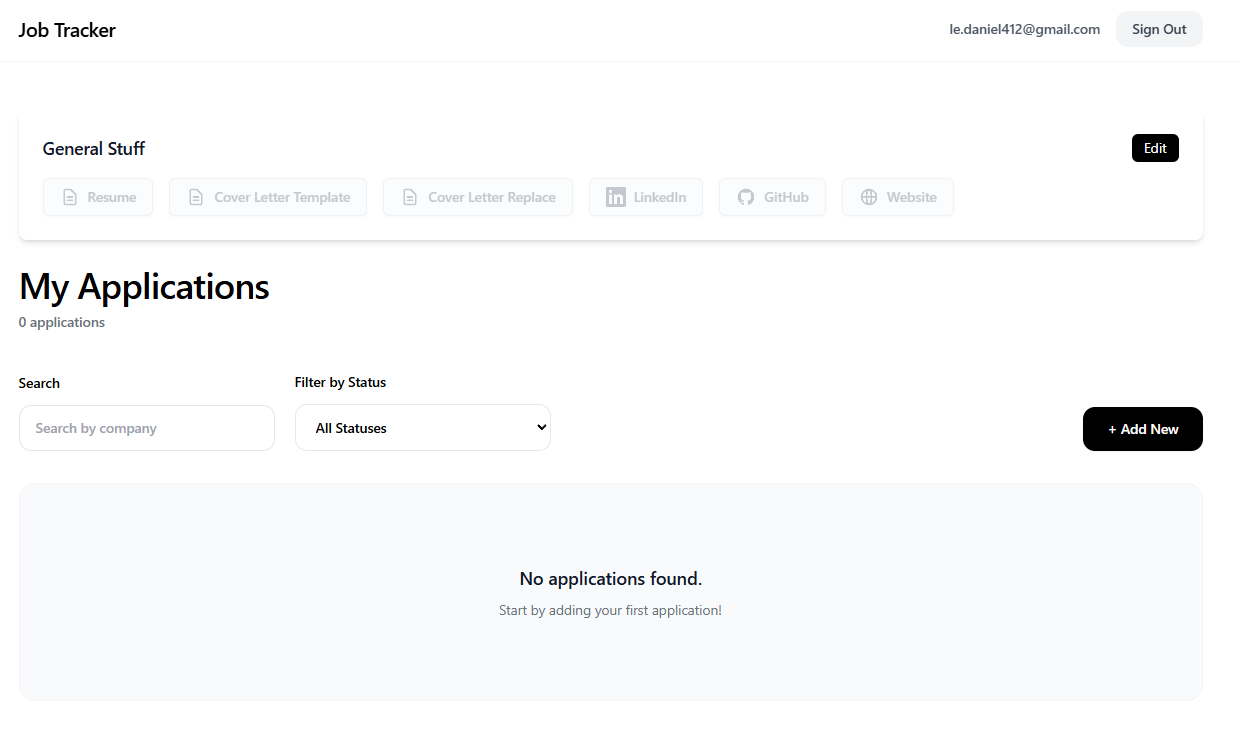Click the + Add New button
This screenshot has height=735, width=1240.
tap(1142, 429)
